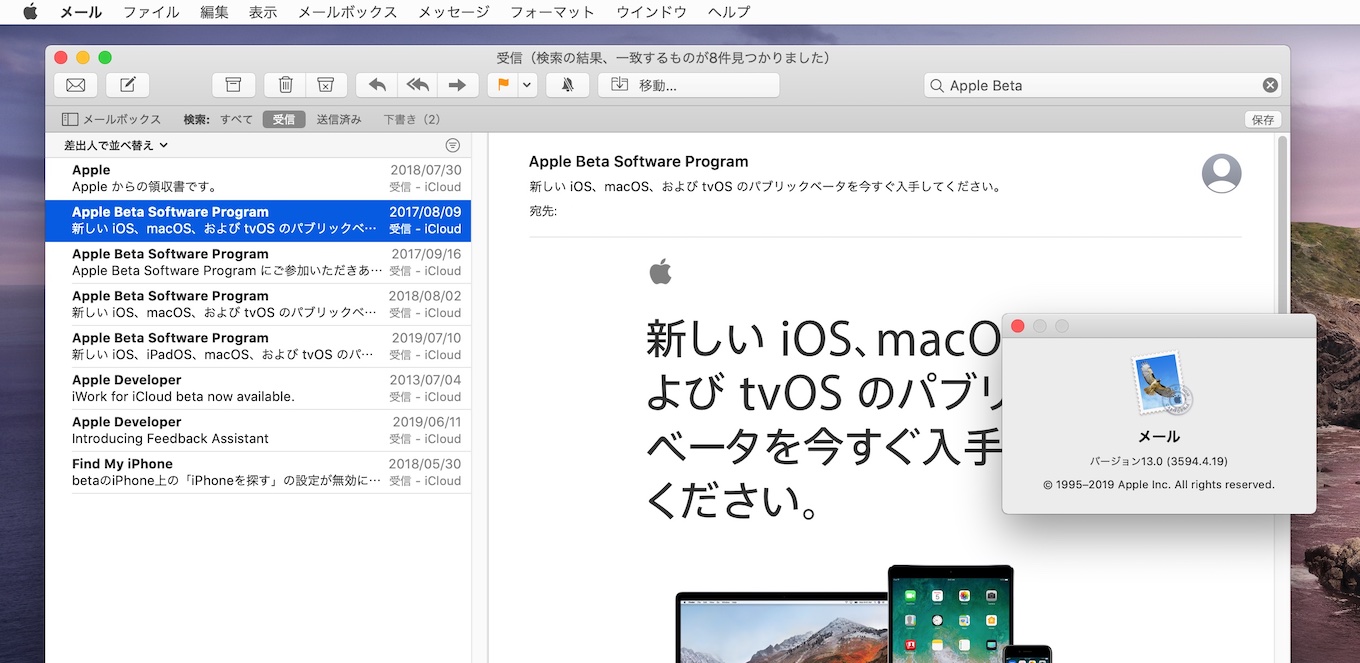Set search scope to 下書き (2)
The height and width of the screenshot is (663, 1360).
click(412, 119)
